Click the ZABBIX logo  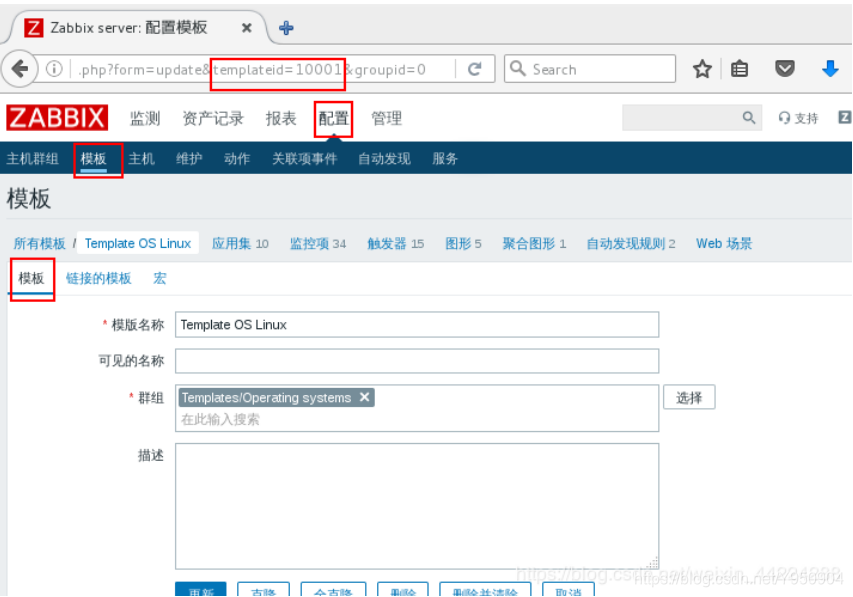coord(57,118)
